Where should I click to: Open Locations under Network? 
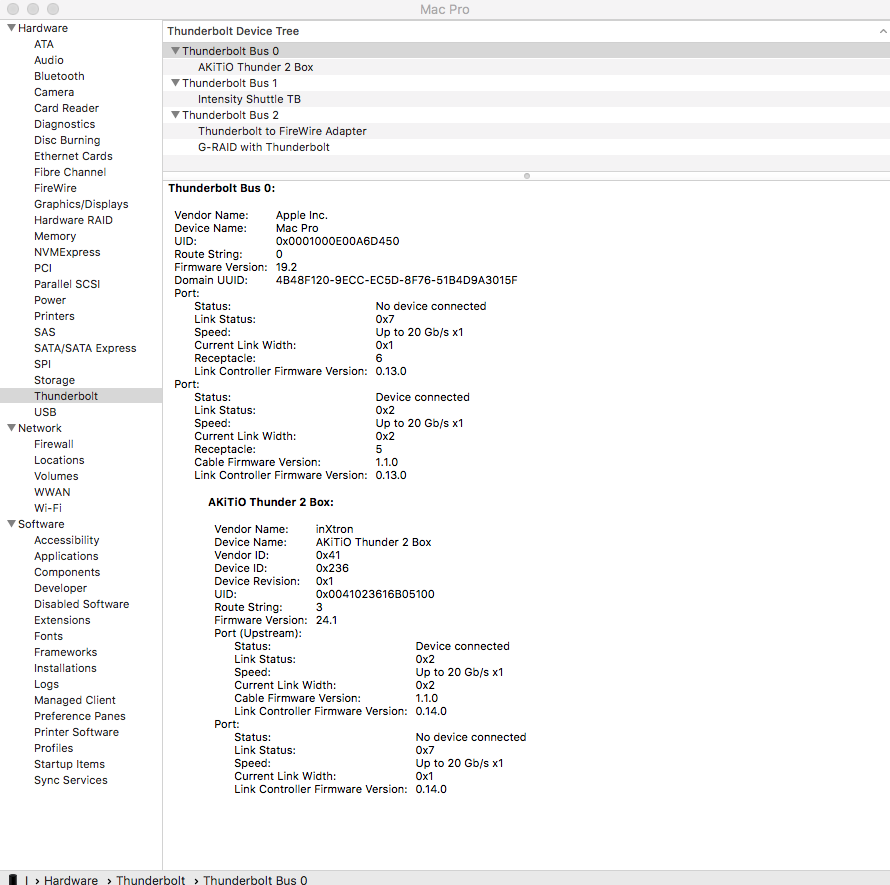pos(59,460)
